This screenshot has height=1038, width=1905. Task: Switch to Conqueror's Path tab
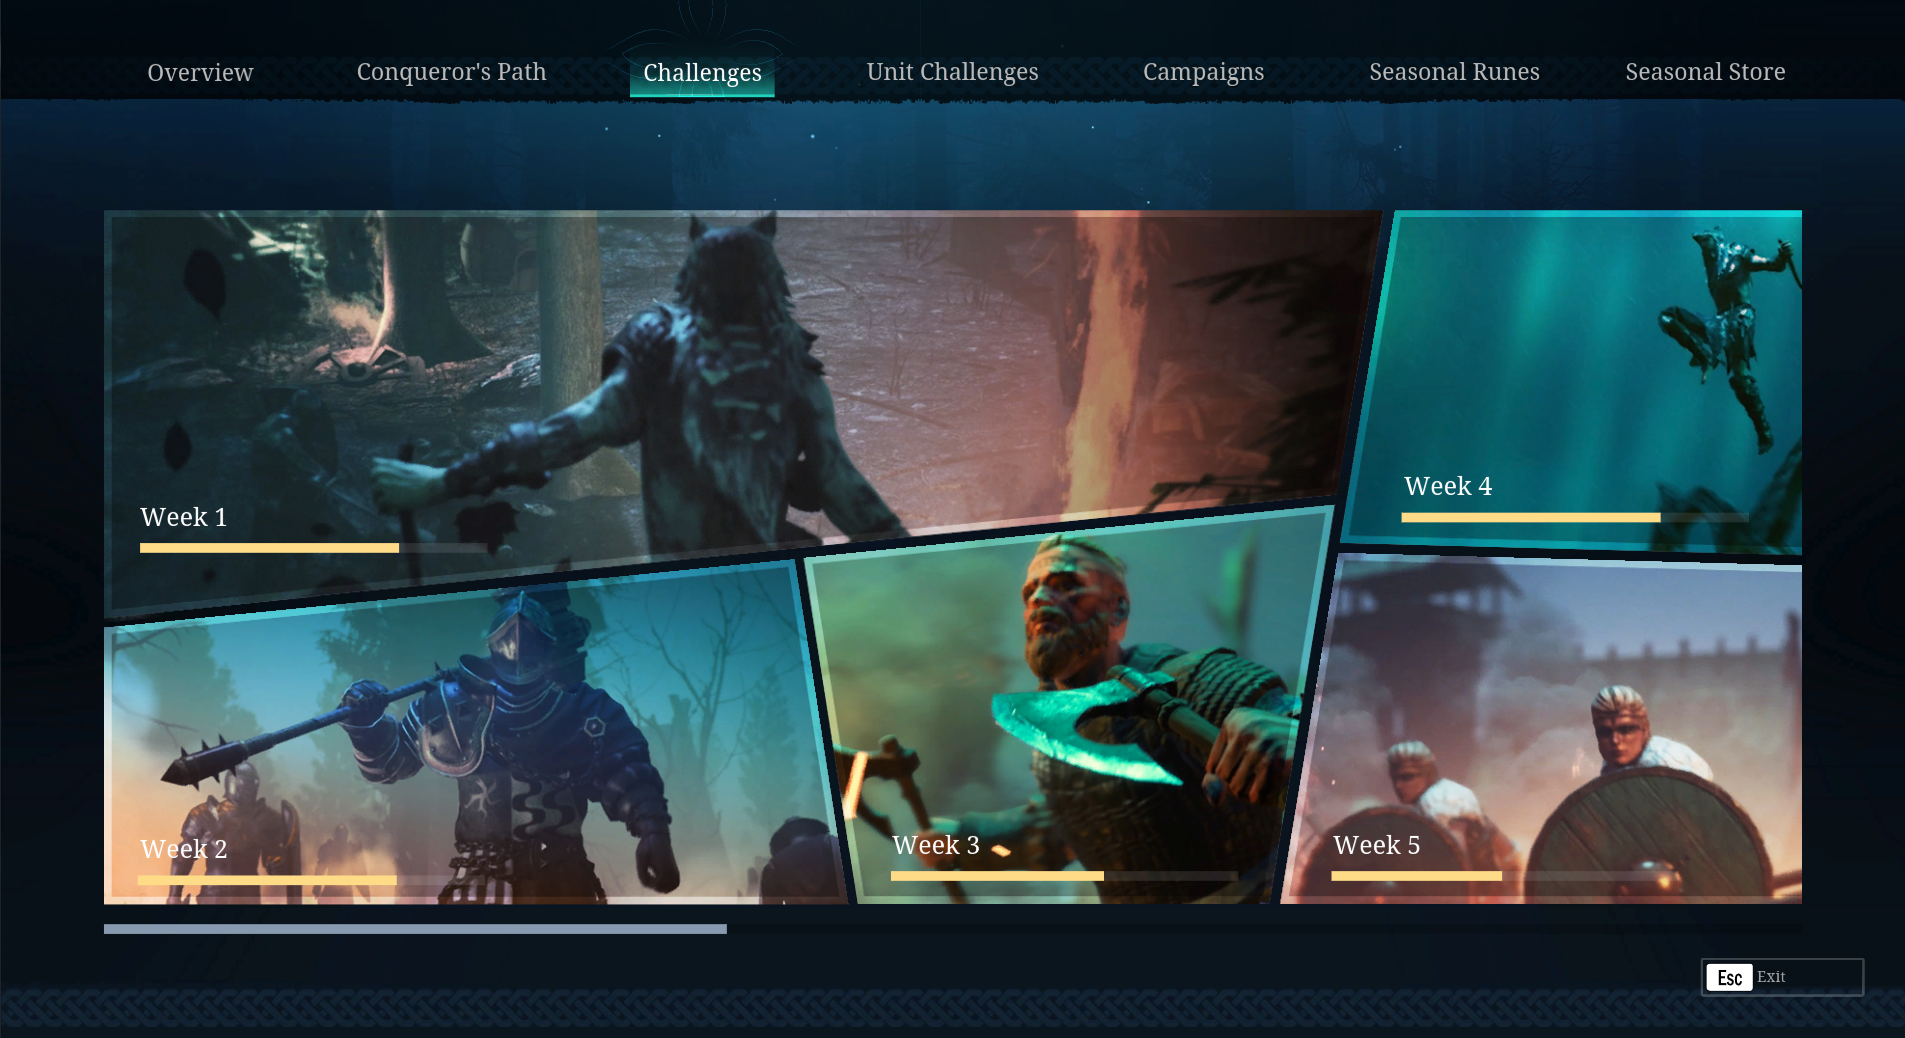point(451,72)
